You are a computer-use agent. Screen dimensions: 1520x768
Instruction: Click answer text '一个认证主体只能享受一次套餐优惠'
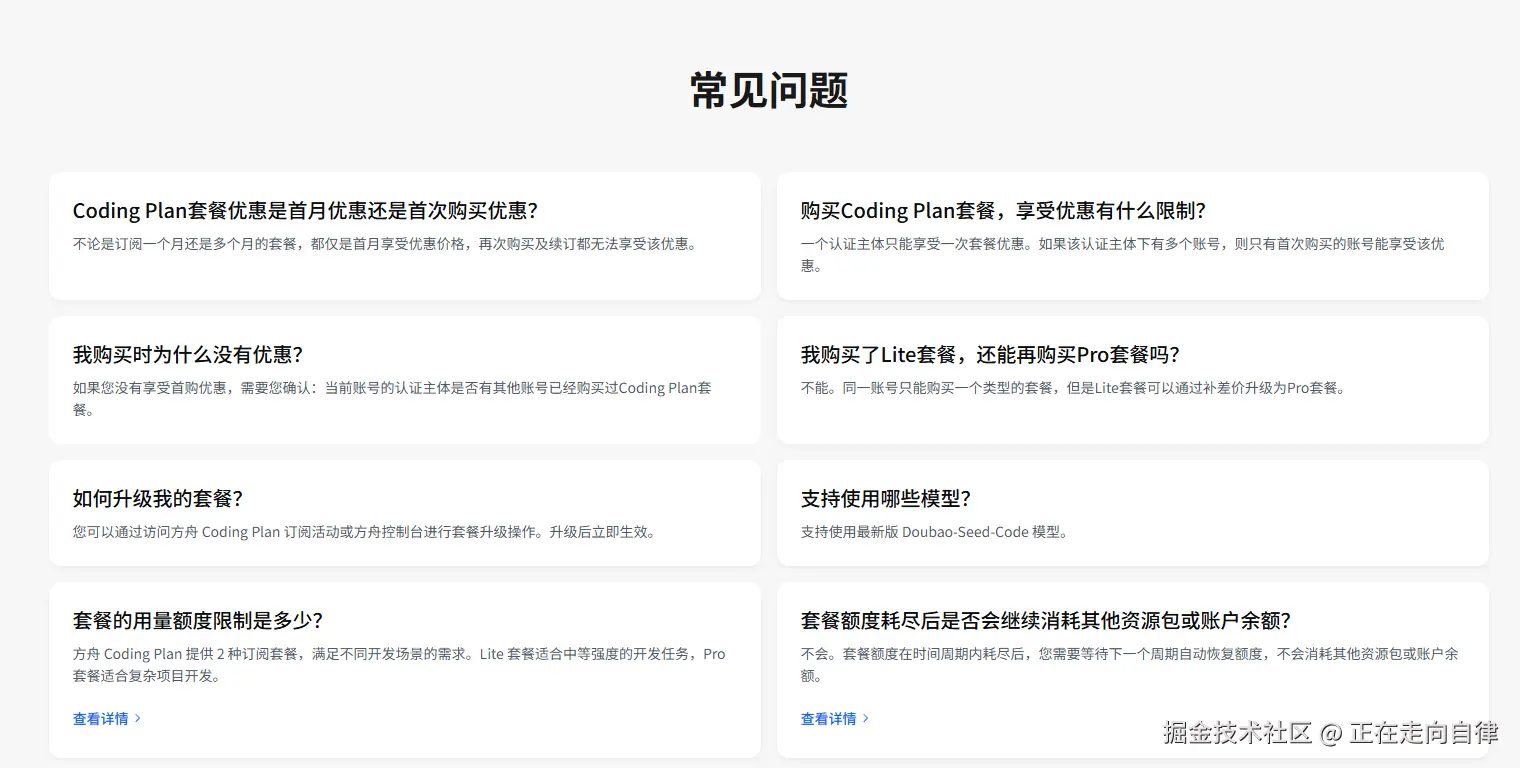913,244
